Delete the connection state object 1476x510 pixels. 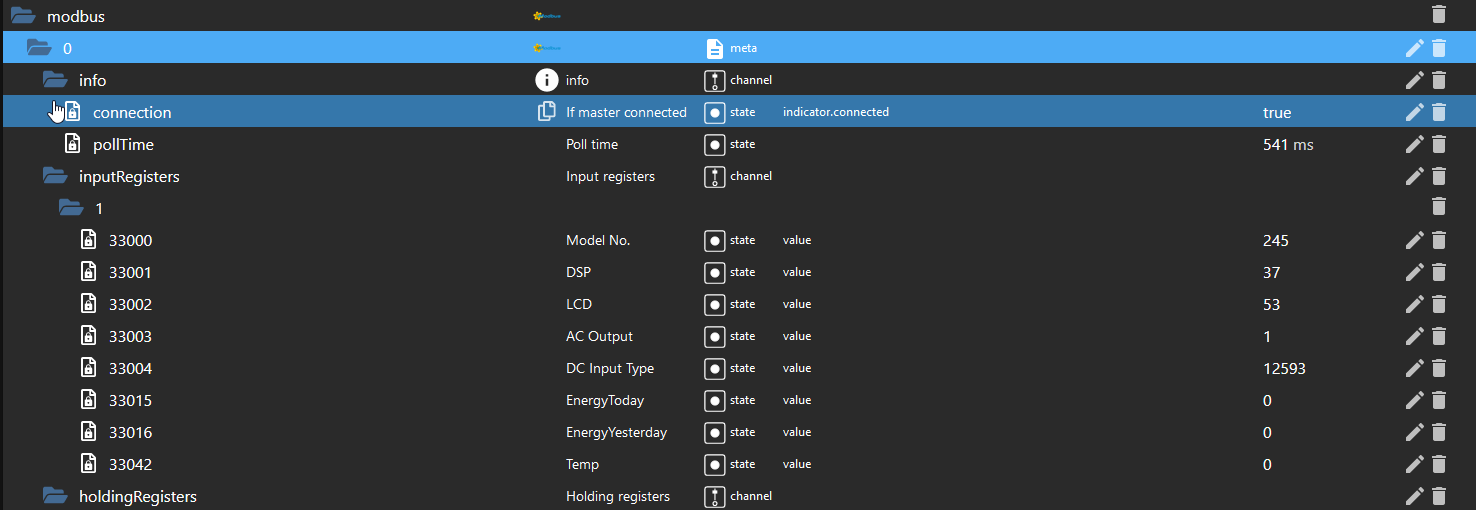click(1439, 111)
